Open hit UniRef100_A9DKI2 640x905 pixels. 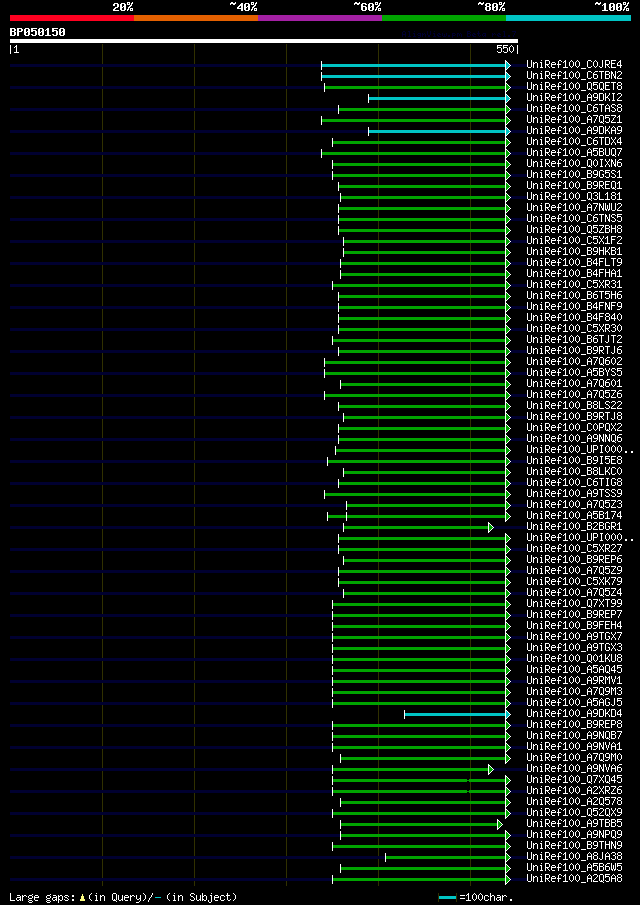[x=574, y=98]
